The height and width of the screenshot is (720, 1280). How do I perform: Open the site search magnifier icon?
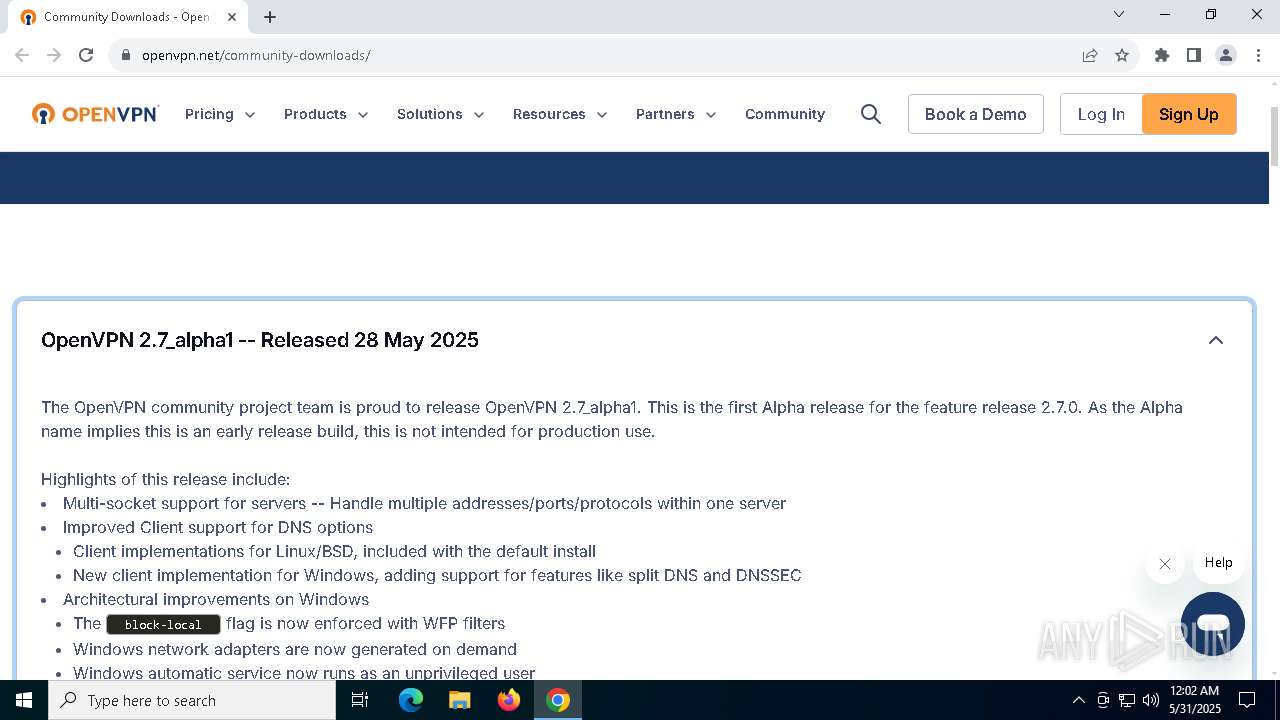(871, 114)
